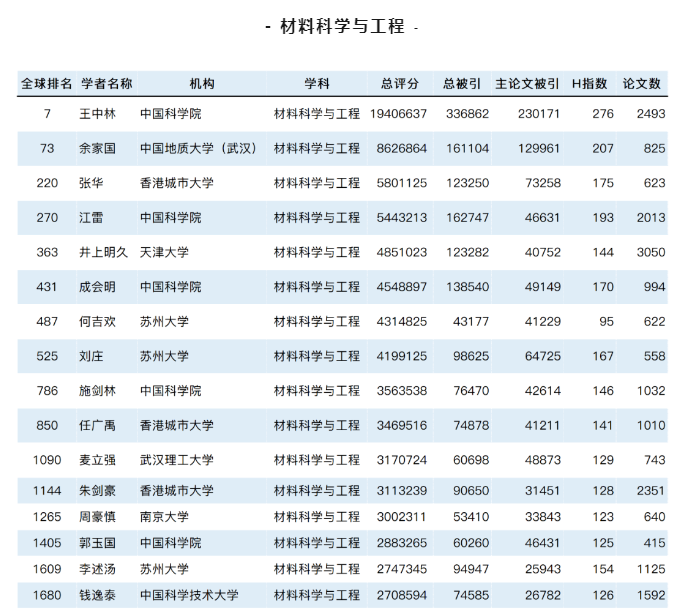
Task: Select scholar name 王中林
Action: [97, 114]
